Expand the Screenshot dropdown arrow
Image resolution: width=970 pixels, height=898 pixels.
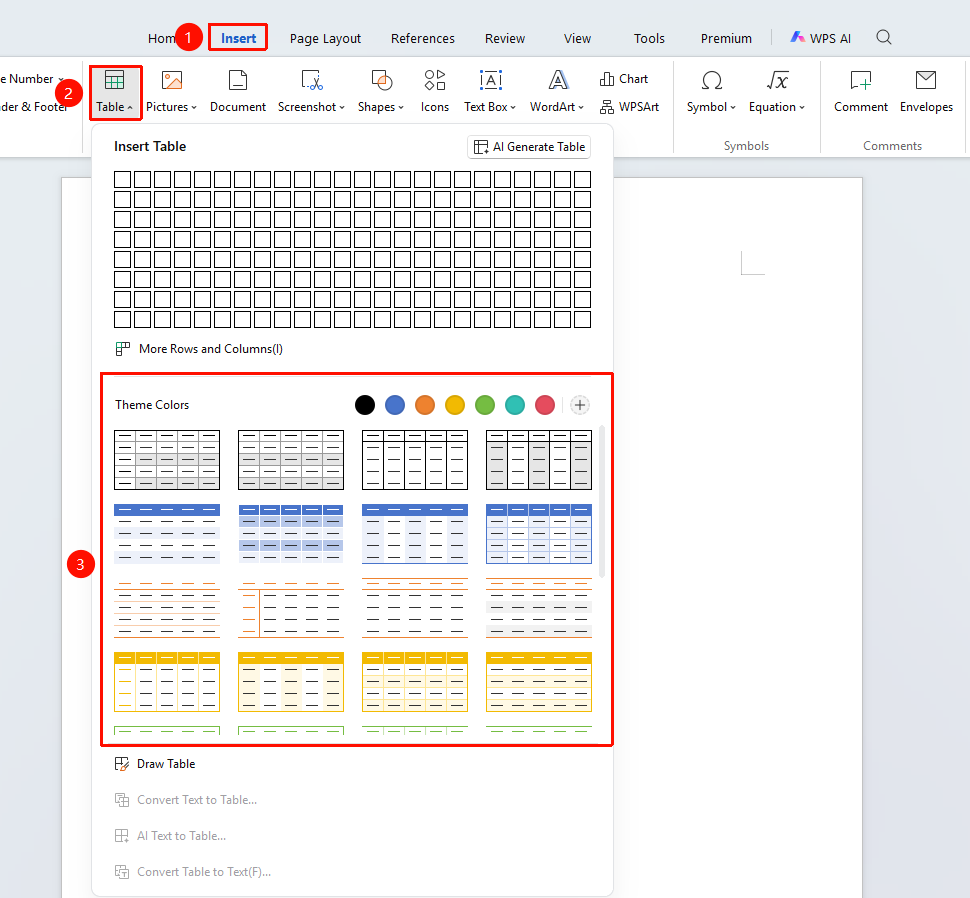click(341, 108)
